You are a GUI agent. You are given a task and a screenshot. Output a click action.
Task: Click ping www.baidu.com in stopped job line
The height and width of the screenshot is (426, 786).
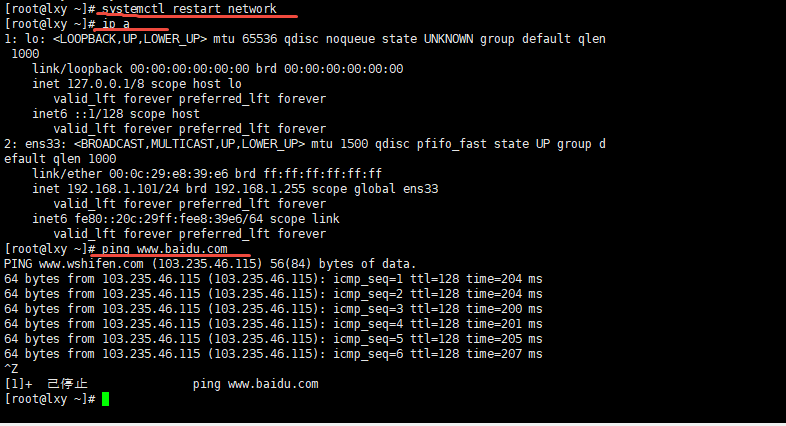point(256,384)
